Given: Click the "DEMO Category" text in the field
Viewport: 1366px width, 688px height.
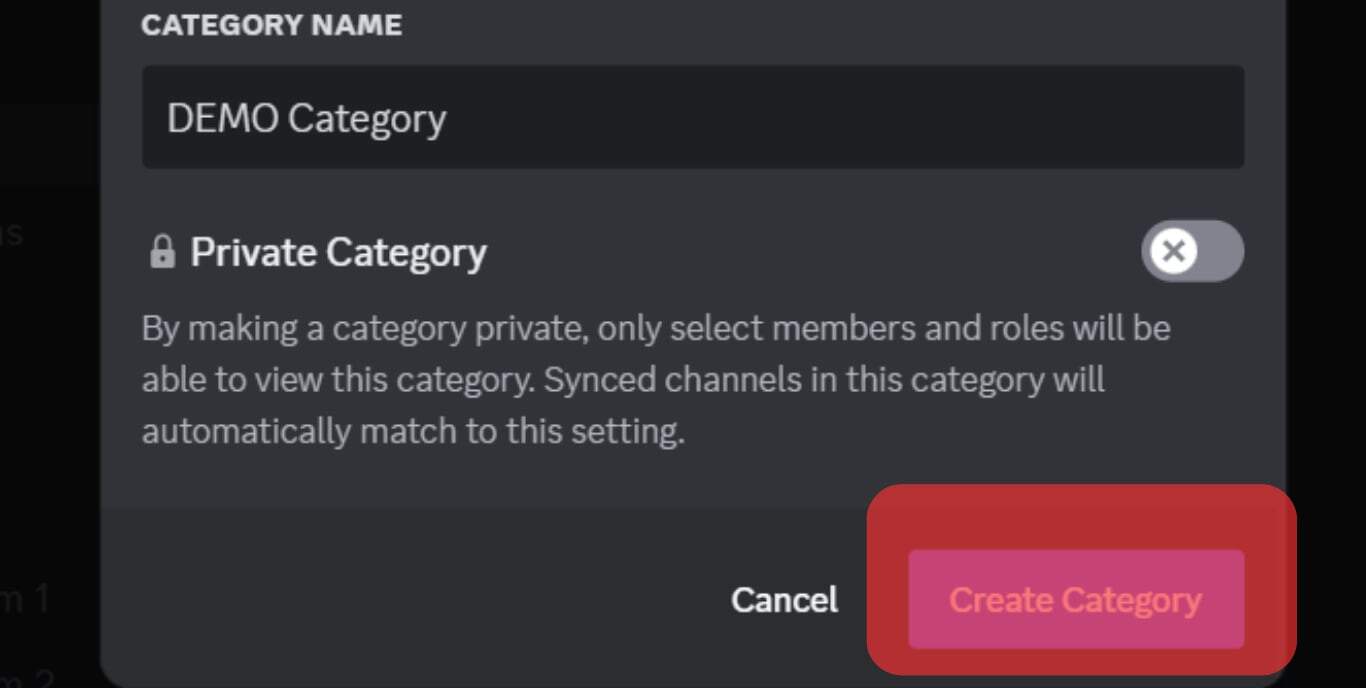Looking at the screenshot, I should point(306,118).
